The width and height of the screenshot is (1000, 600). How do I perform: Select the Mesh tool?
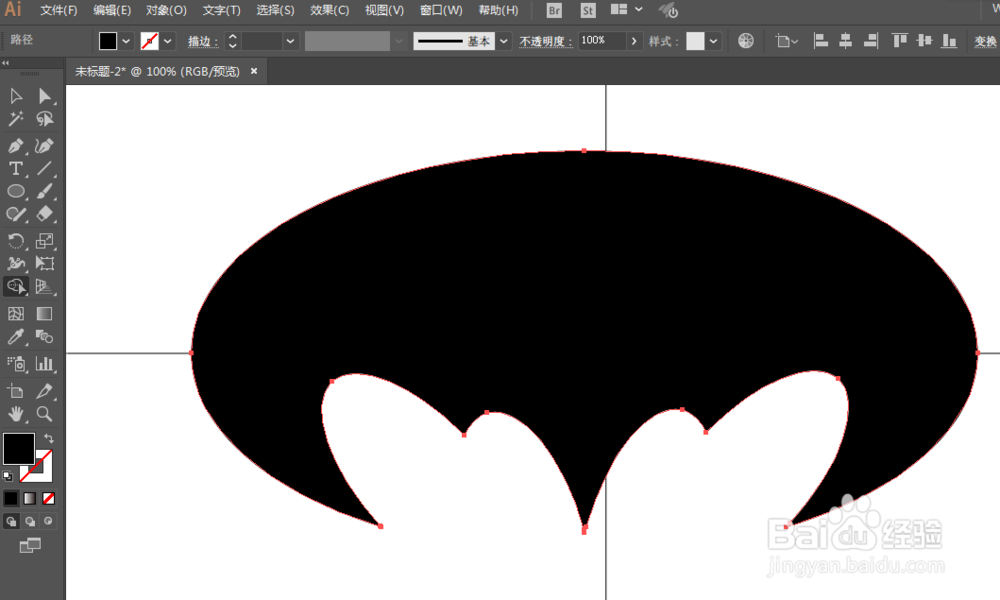(16, 314)
